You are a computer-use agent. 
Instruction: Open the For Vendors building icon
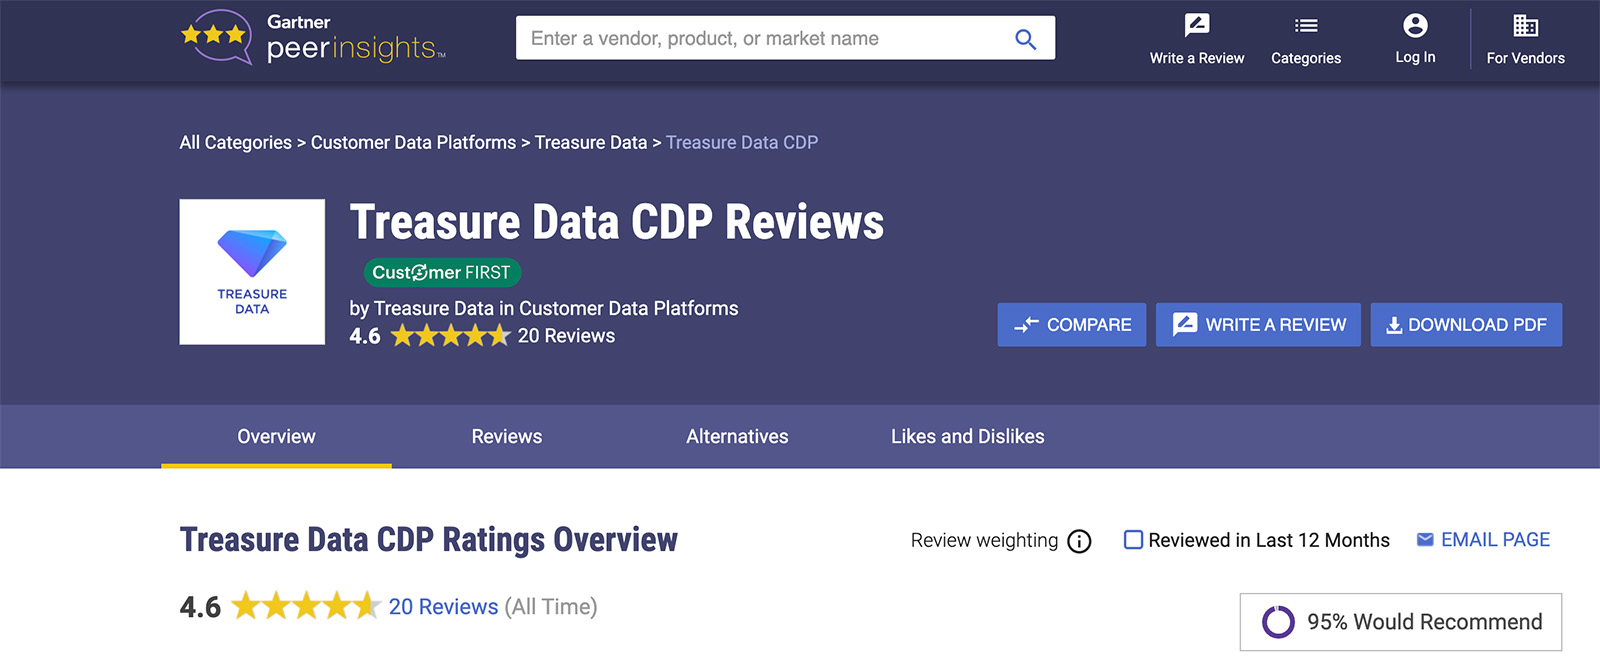pyautogui.click(x=1526, y=25)
